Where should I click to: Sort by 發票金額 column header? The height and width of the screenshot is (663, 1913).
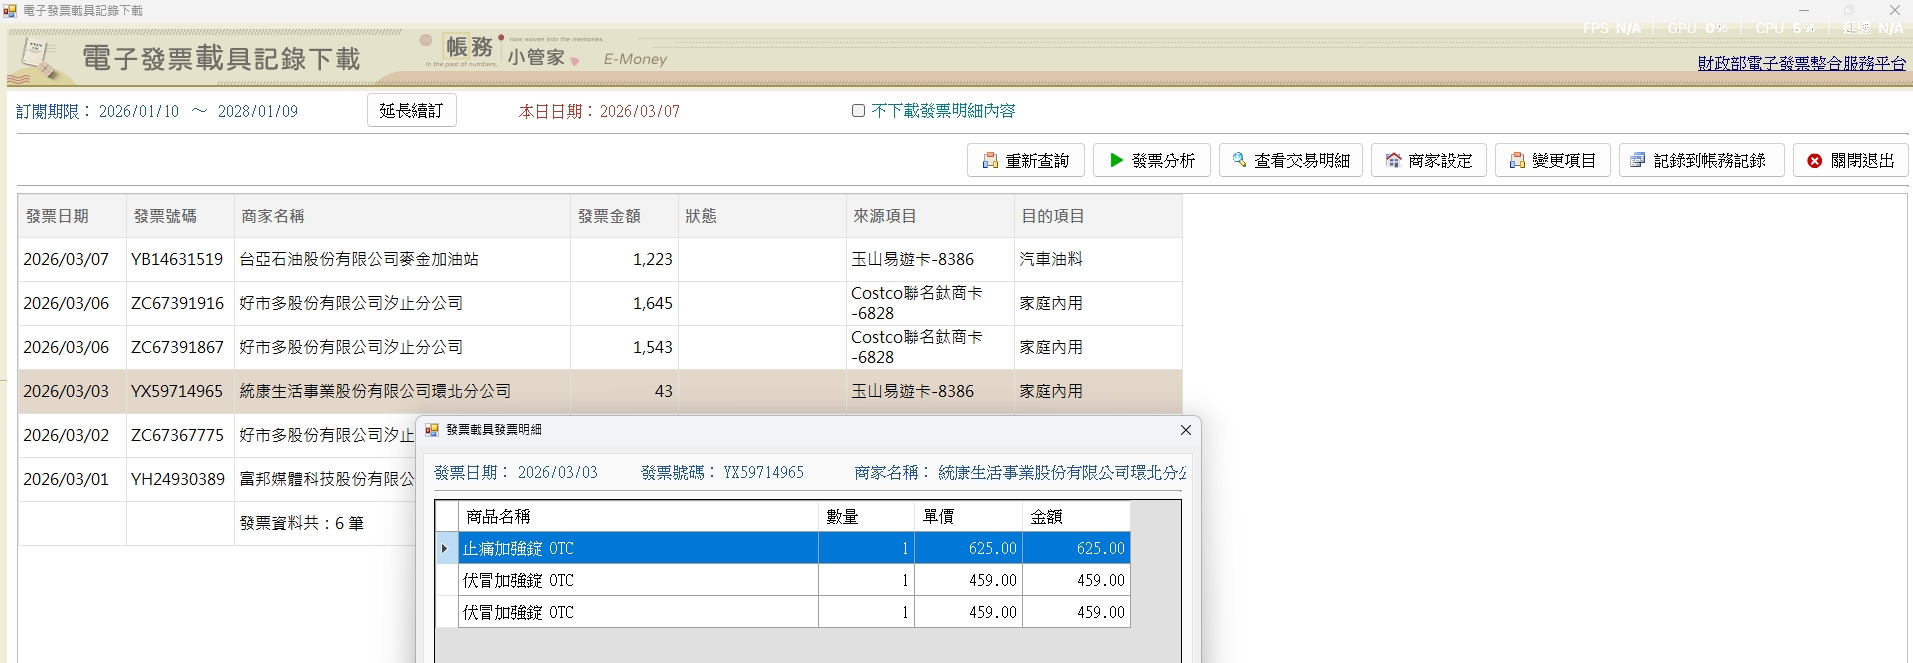click(609, 216)
